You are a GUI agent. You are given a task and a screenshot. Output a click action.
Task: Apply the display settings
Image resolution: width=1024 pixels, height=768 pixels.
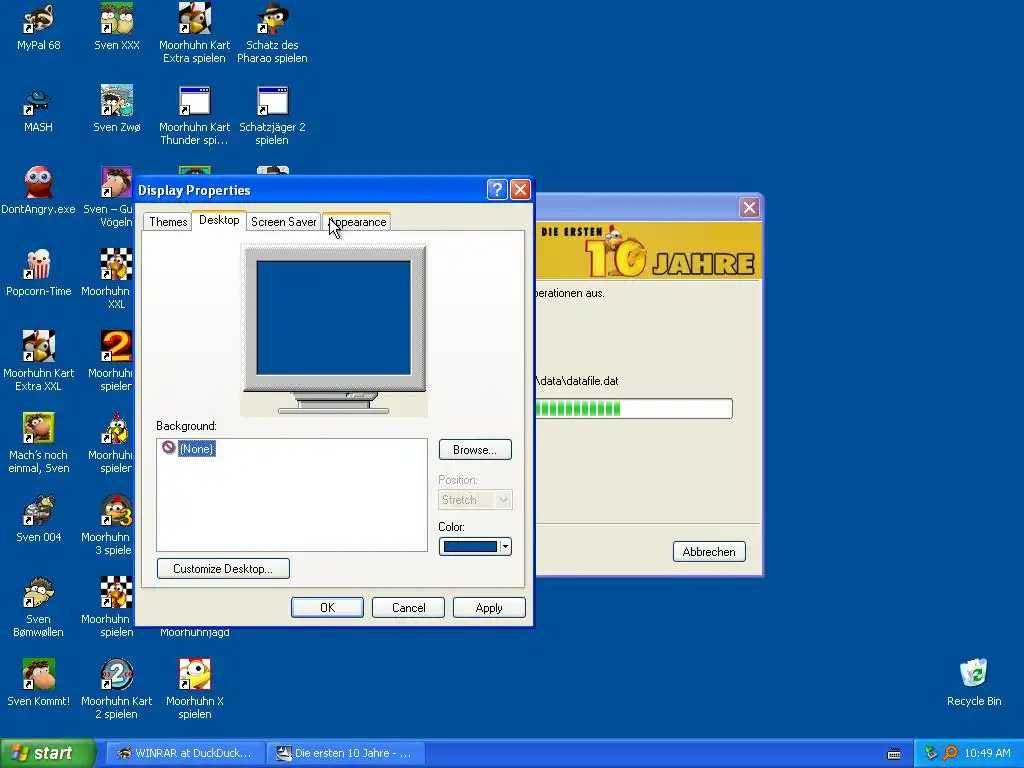489,607
